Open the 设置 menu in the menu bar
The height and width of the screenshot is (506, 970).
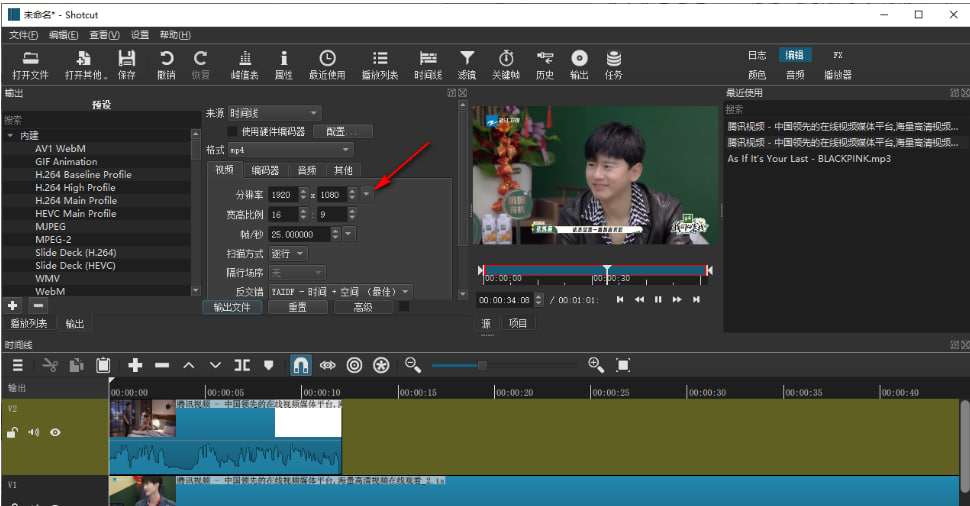pos(140,35)
